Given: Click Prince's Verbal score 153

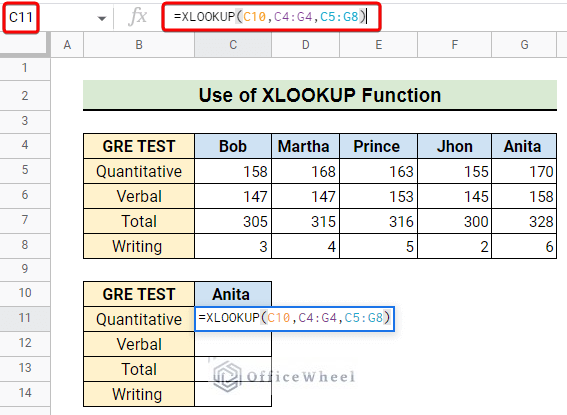Looking at the screenshot, I should (379, 196).
